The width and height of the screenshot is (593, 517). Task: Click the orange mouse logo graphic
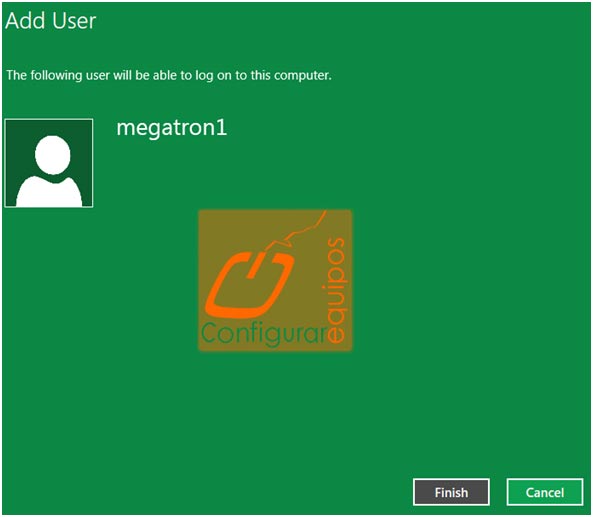tap(250, 284)
